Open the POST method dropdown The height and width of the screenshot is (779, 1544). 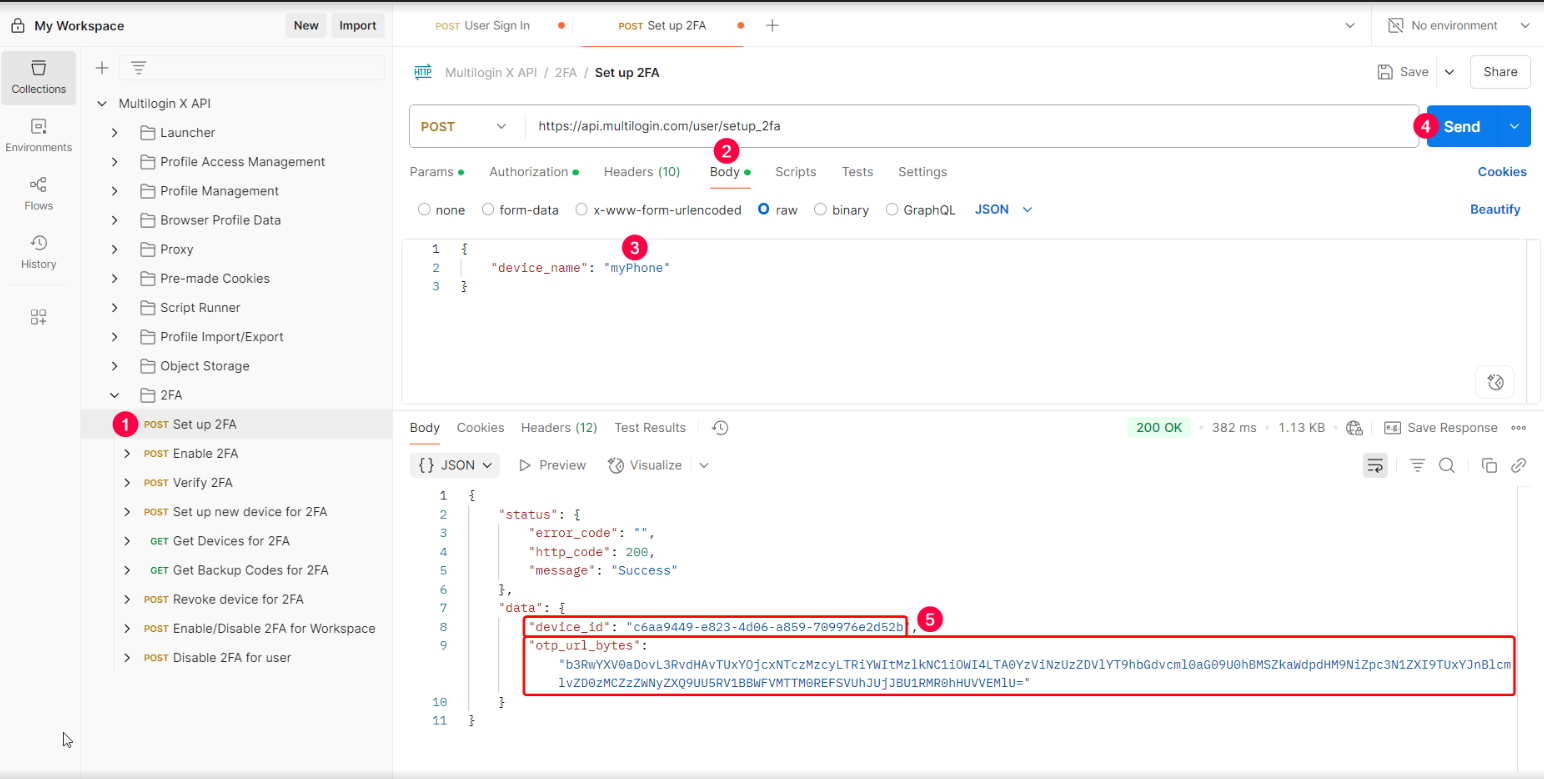point(464,126)
